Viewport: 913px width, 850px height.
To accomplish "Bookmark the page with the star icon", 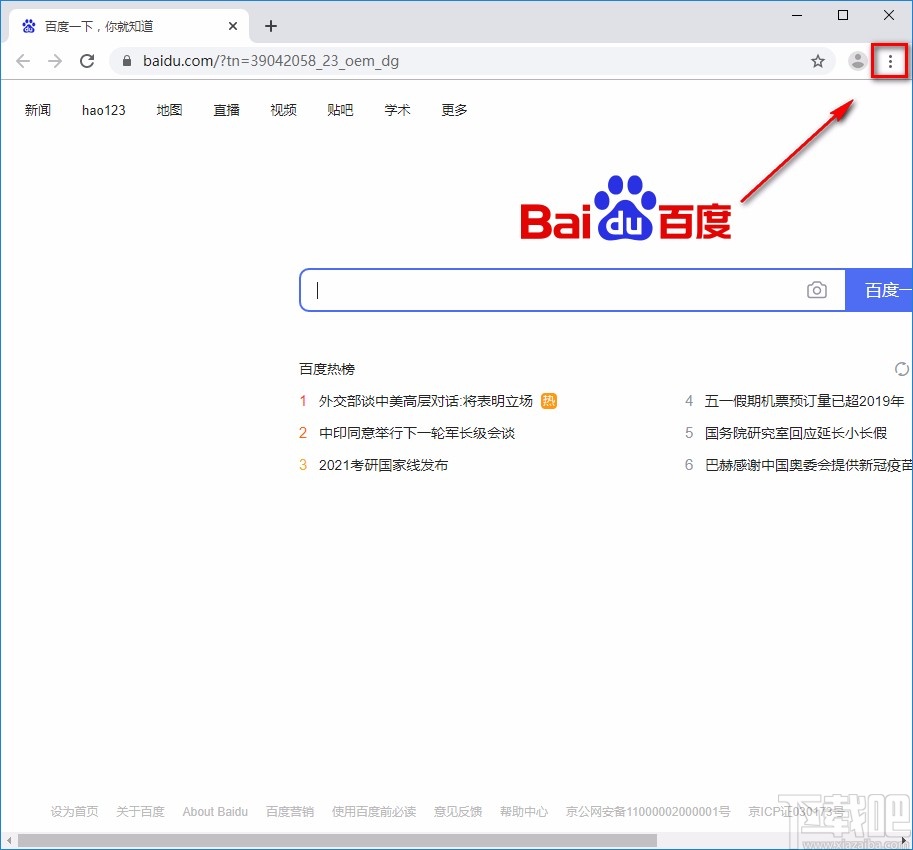I will coord(818,60).
